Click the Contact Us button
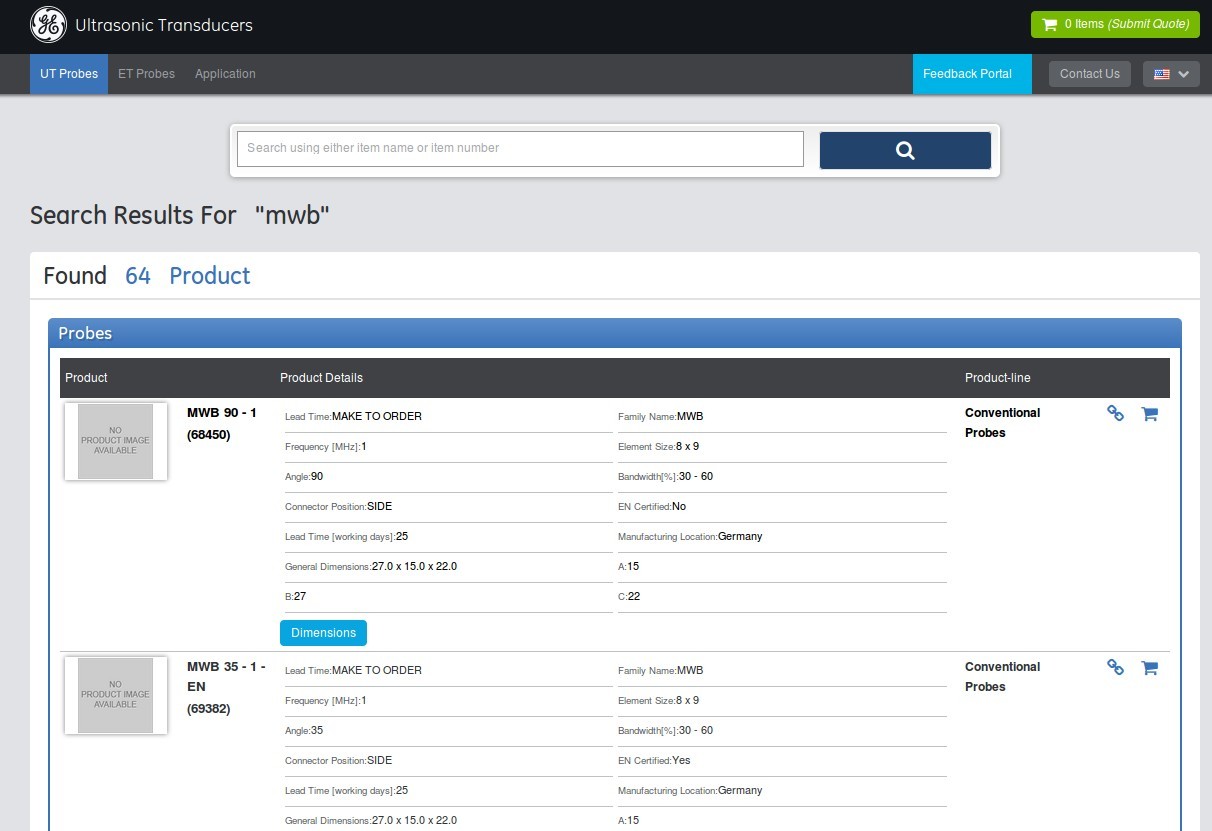 pyautogui.click(x=1090, y=74)
